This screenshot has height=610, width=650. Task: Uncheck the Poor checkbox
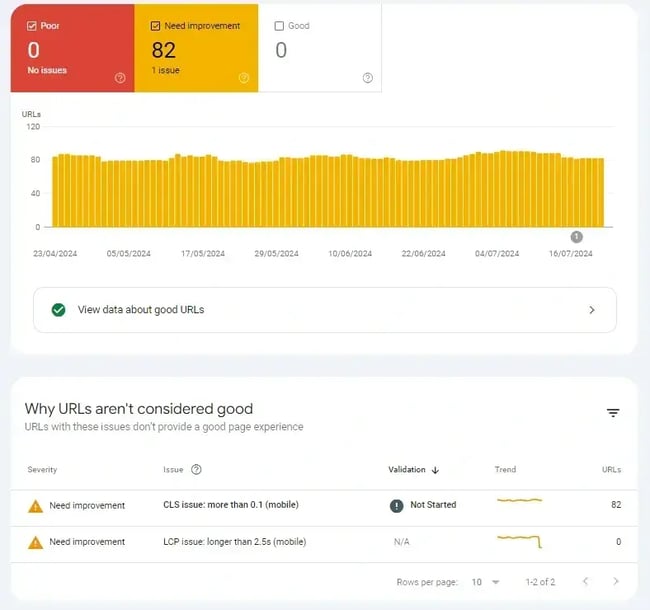[x=32, y=26]
